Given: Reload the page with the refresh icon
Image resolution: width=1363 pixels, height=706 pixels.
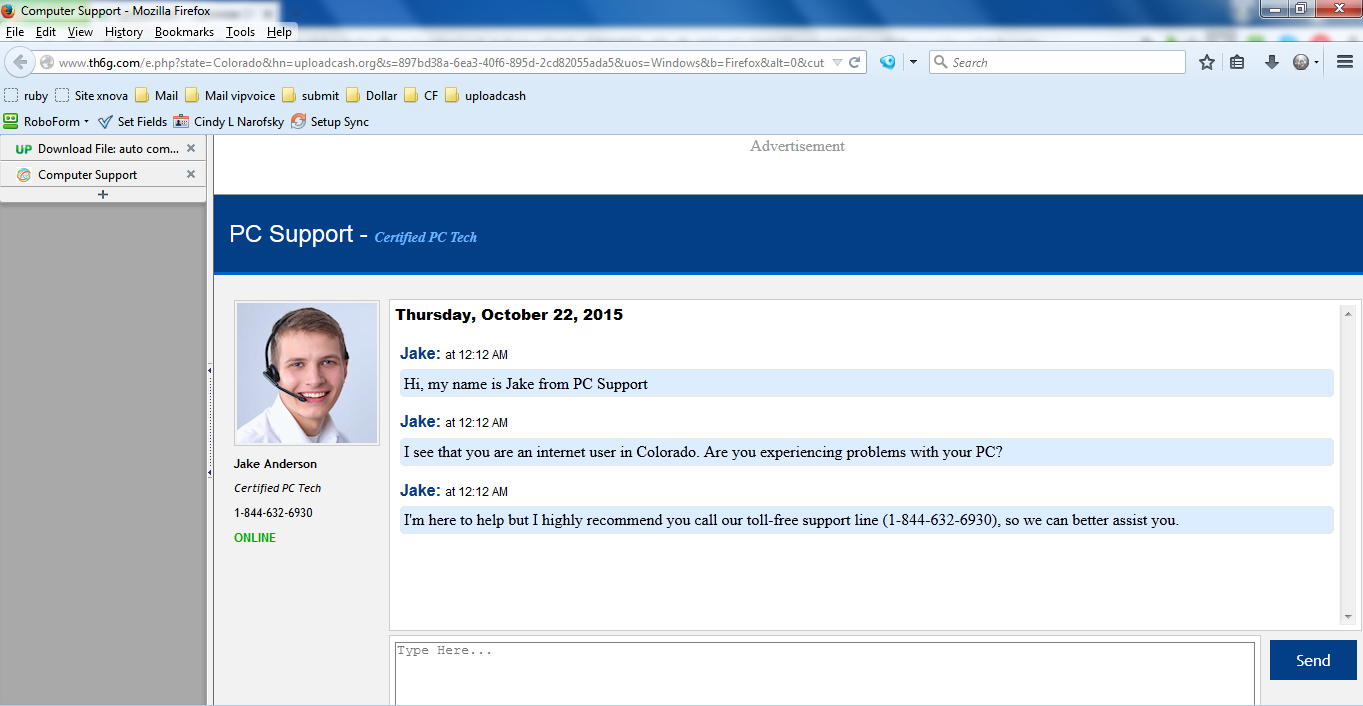Looking at the screenshot, I should 855,62.
